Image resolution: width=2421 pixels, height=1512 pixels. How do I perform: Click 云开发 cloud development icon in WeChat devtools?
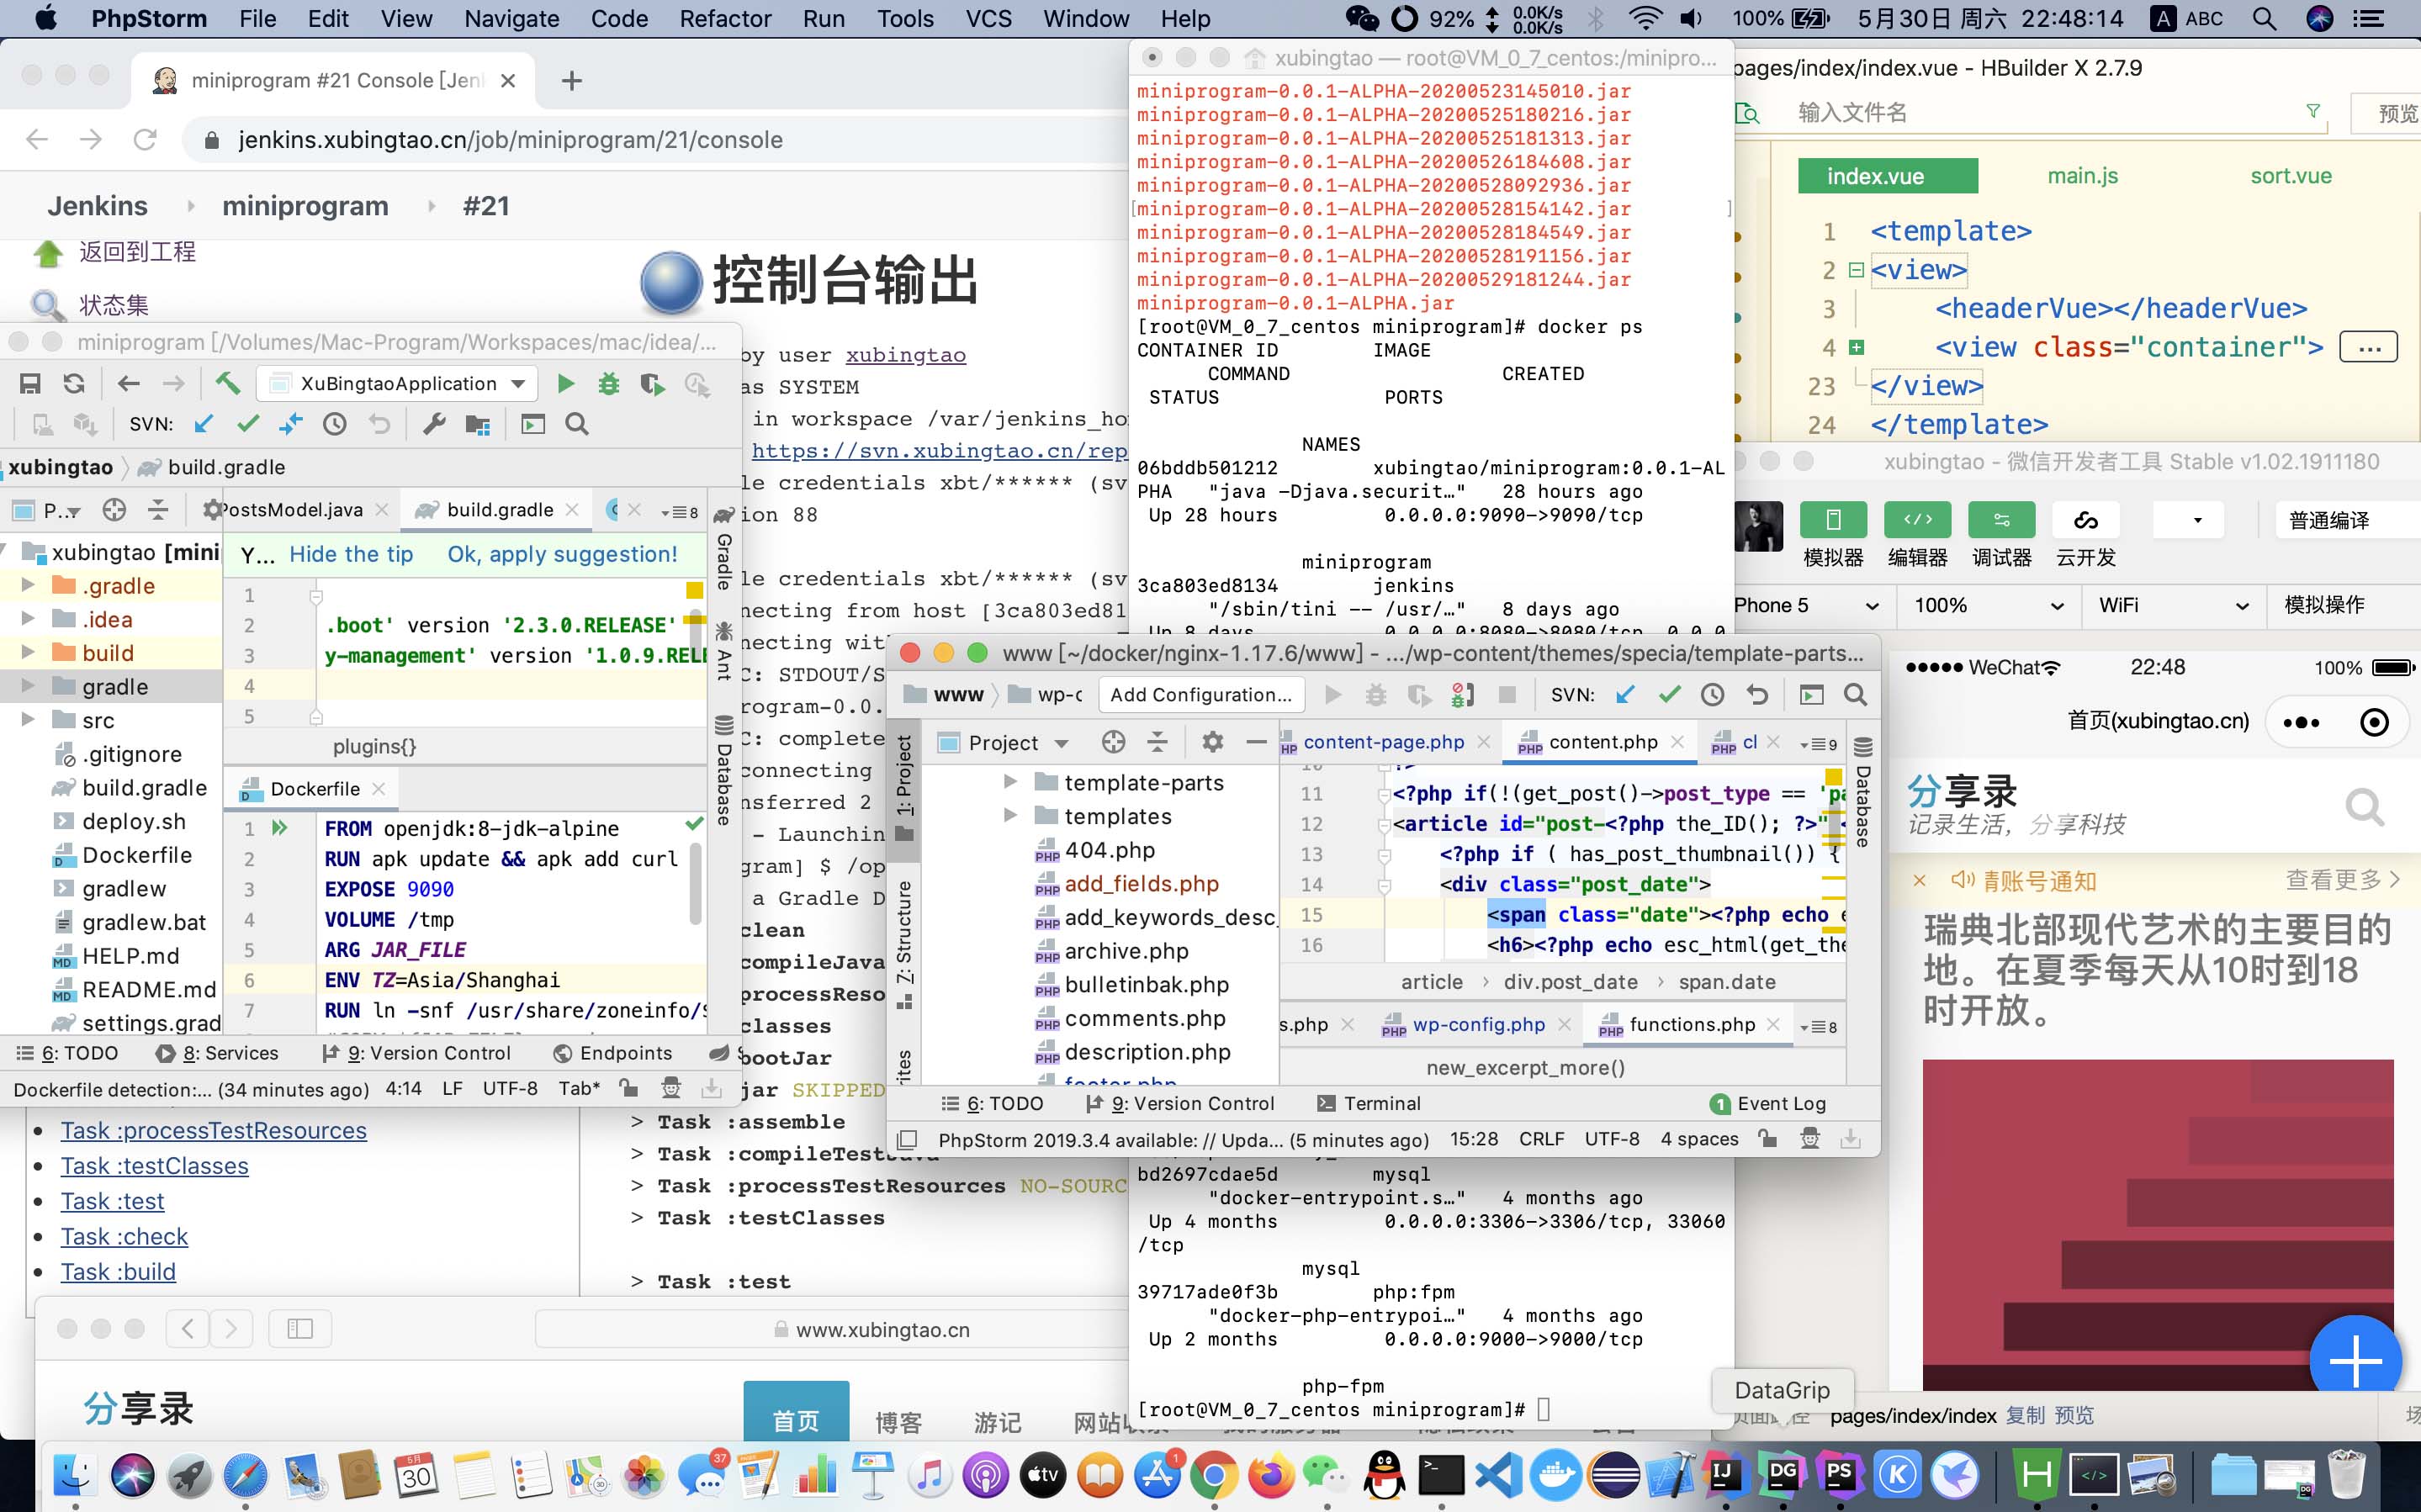click(x=2085, y=520)
